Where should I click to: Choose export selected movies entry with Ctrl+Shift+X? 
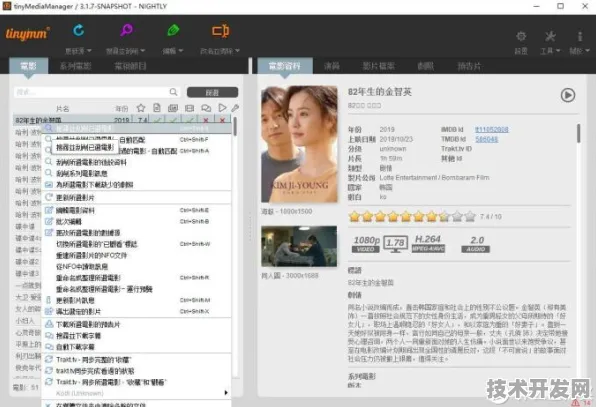click(137, 312)
